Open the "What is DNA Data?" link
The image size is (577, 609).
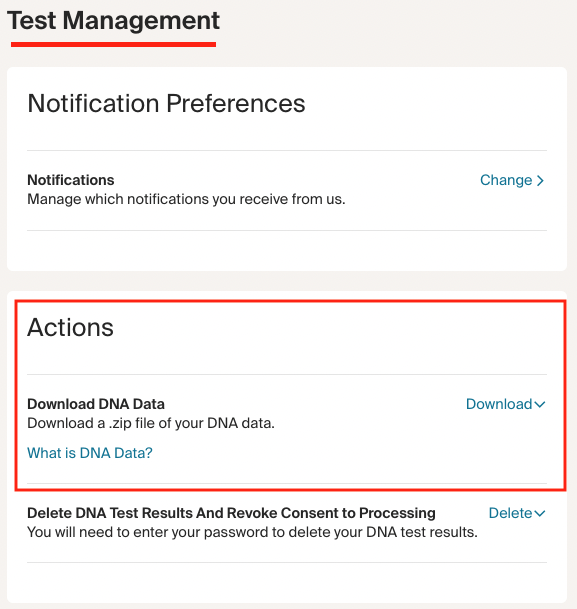pos(90,453)
